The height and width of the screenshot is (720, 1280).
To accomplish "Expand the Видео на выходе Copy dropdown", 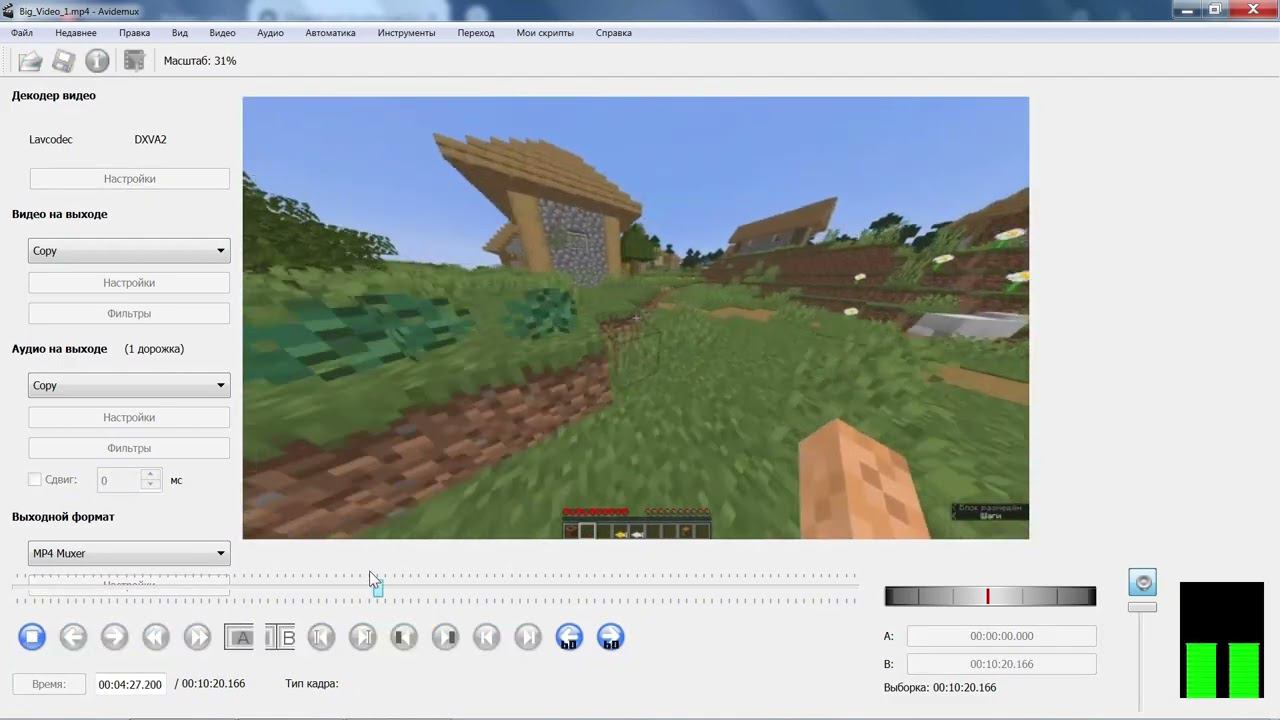I will pos(129,251).
